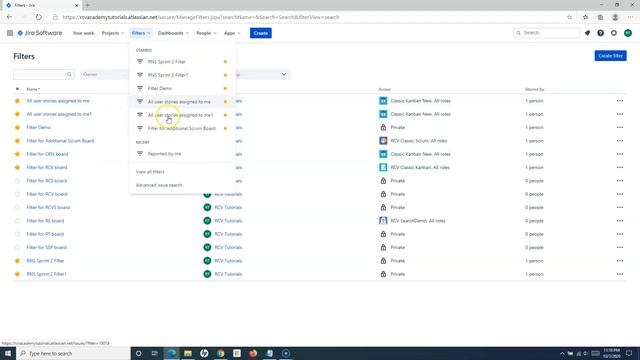
Task: Open the Owner filter dropdown
Action: tap(104, 74)
